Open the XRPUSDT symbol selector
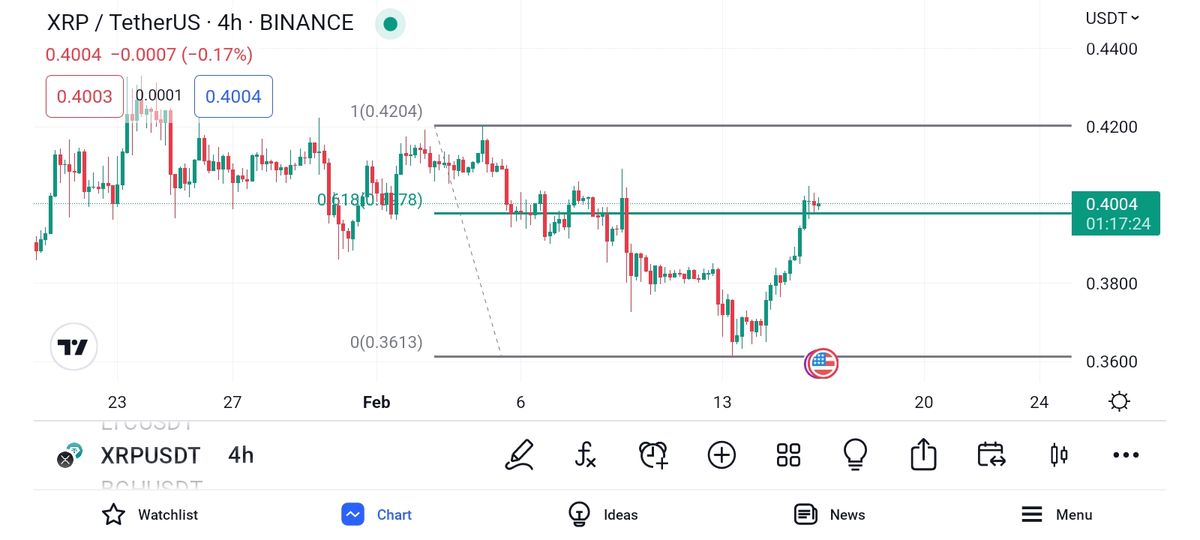The height and width of the screenshot is (540, 1200). pyautogui.click(x=150, y=456)
